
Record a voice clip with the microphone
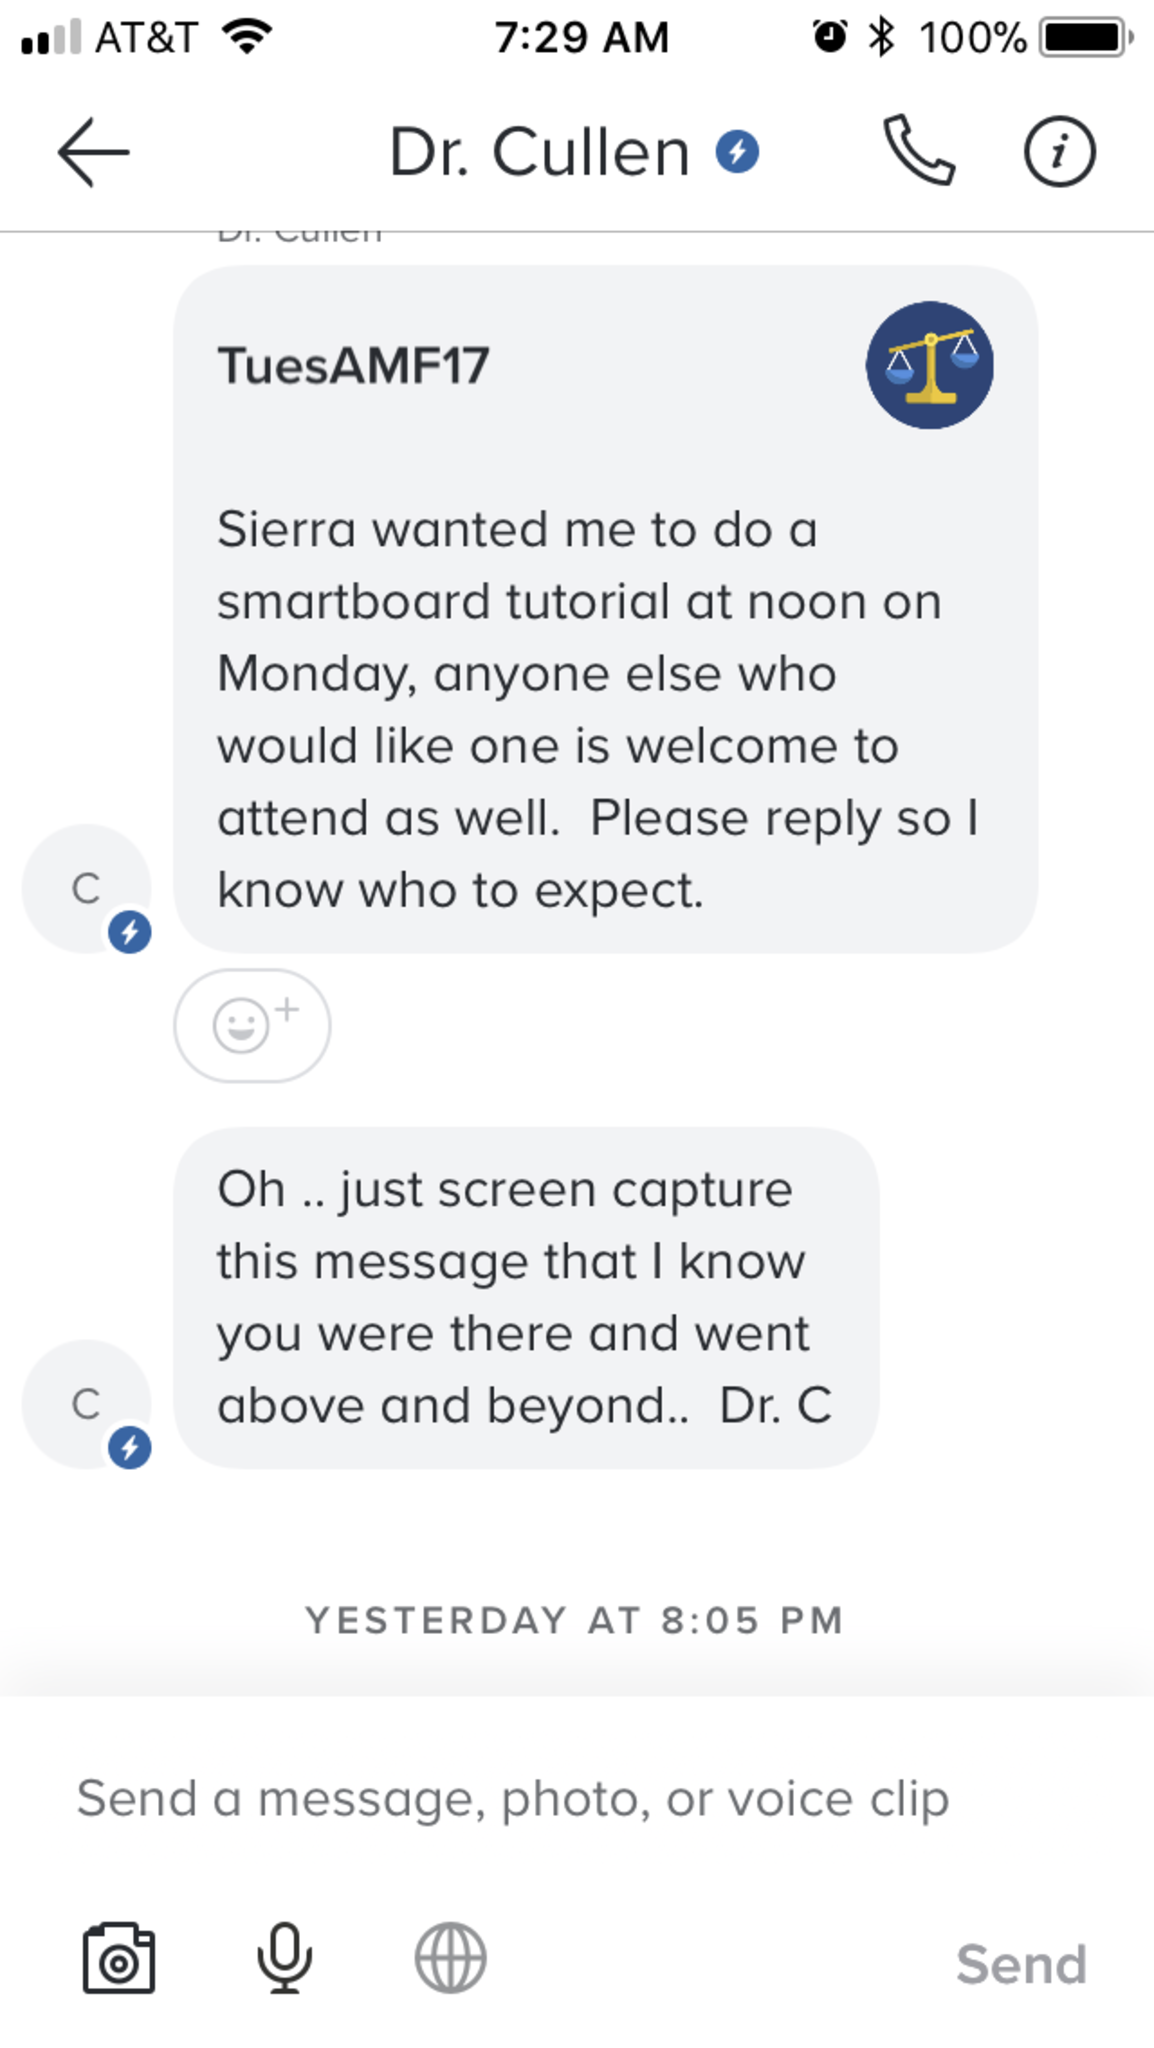(285, 1958)
